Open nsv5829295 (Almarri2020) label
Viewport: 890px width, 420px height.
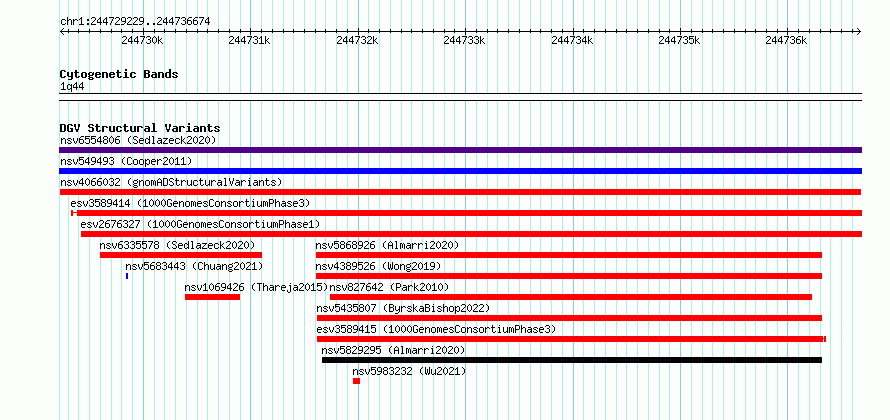tap(393, 350)
